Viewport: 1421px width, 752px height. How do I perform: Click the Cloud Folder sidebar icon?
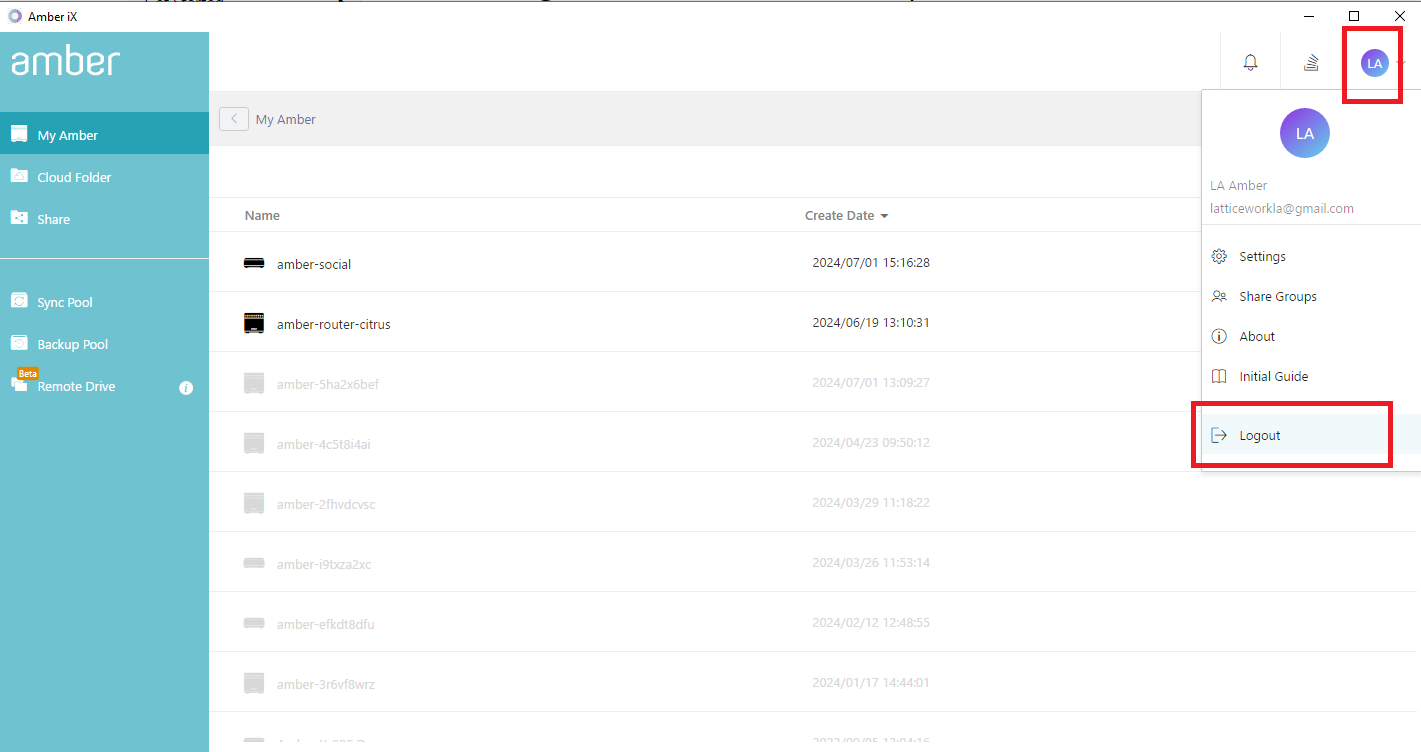(19, 176)
